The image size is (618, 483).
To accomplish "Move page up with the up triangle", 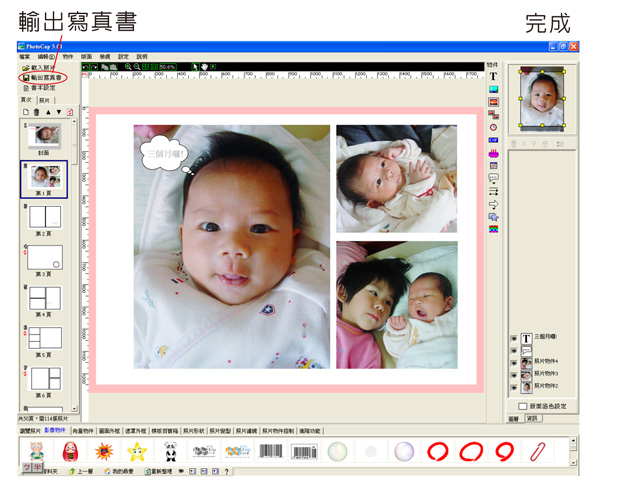I will [48, 112].
